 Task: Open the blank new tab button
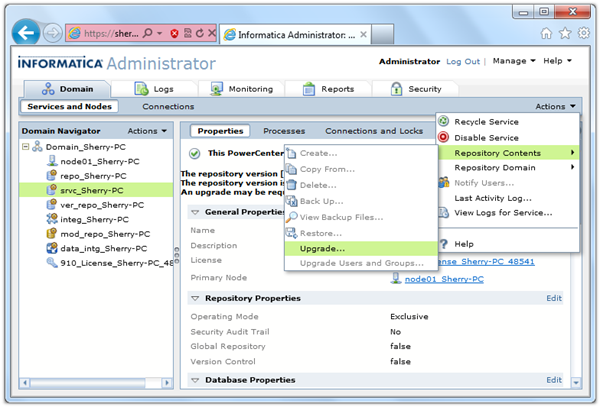pos(382,34)
